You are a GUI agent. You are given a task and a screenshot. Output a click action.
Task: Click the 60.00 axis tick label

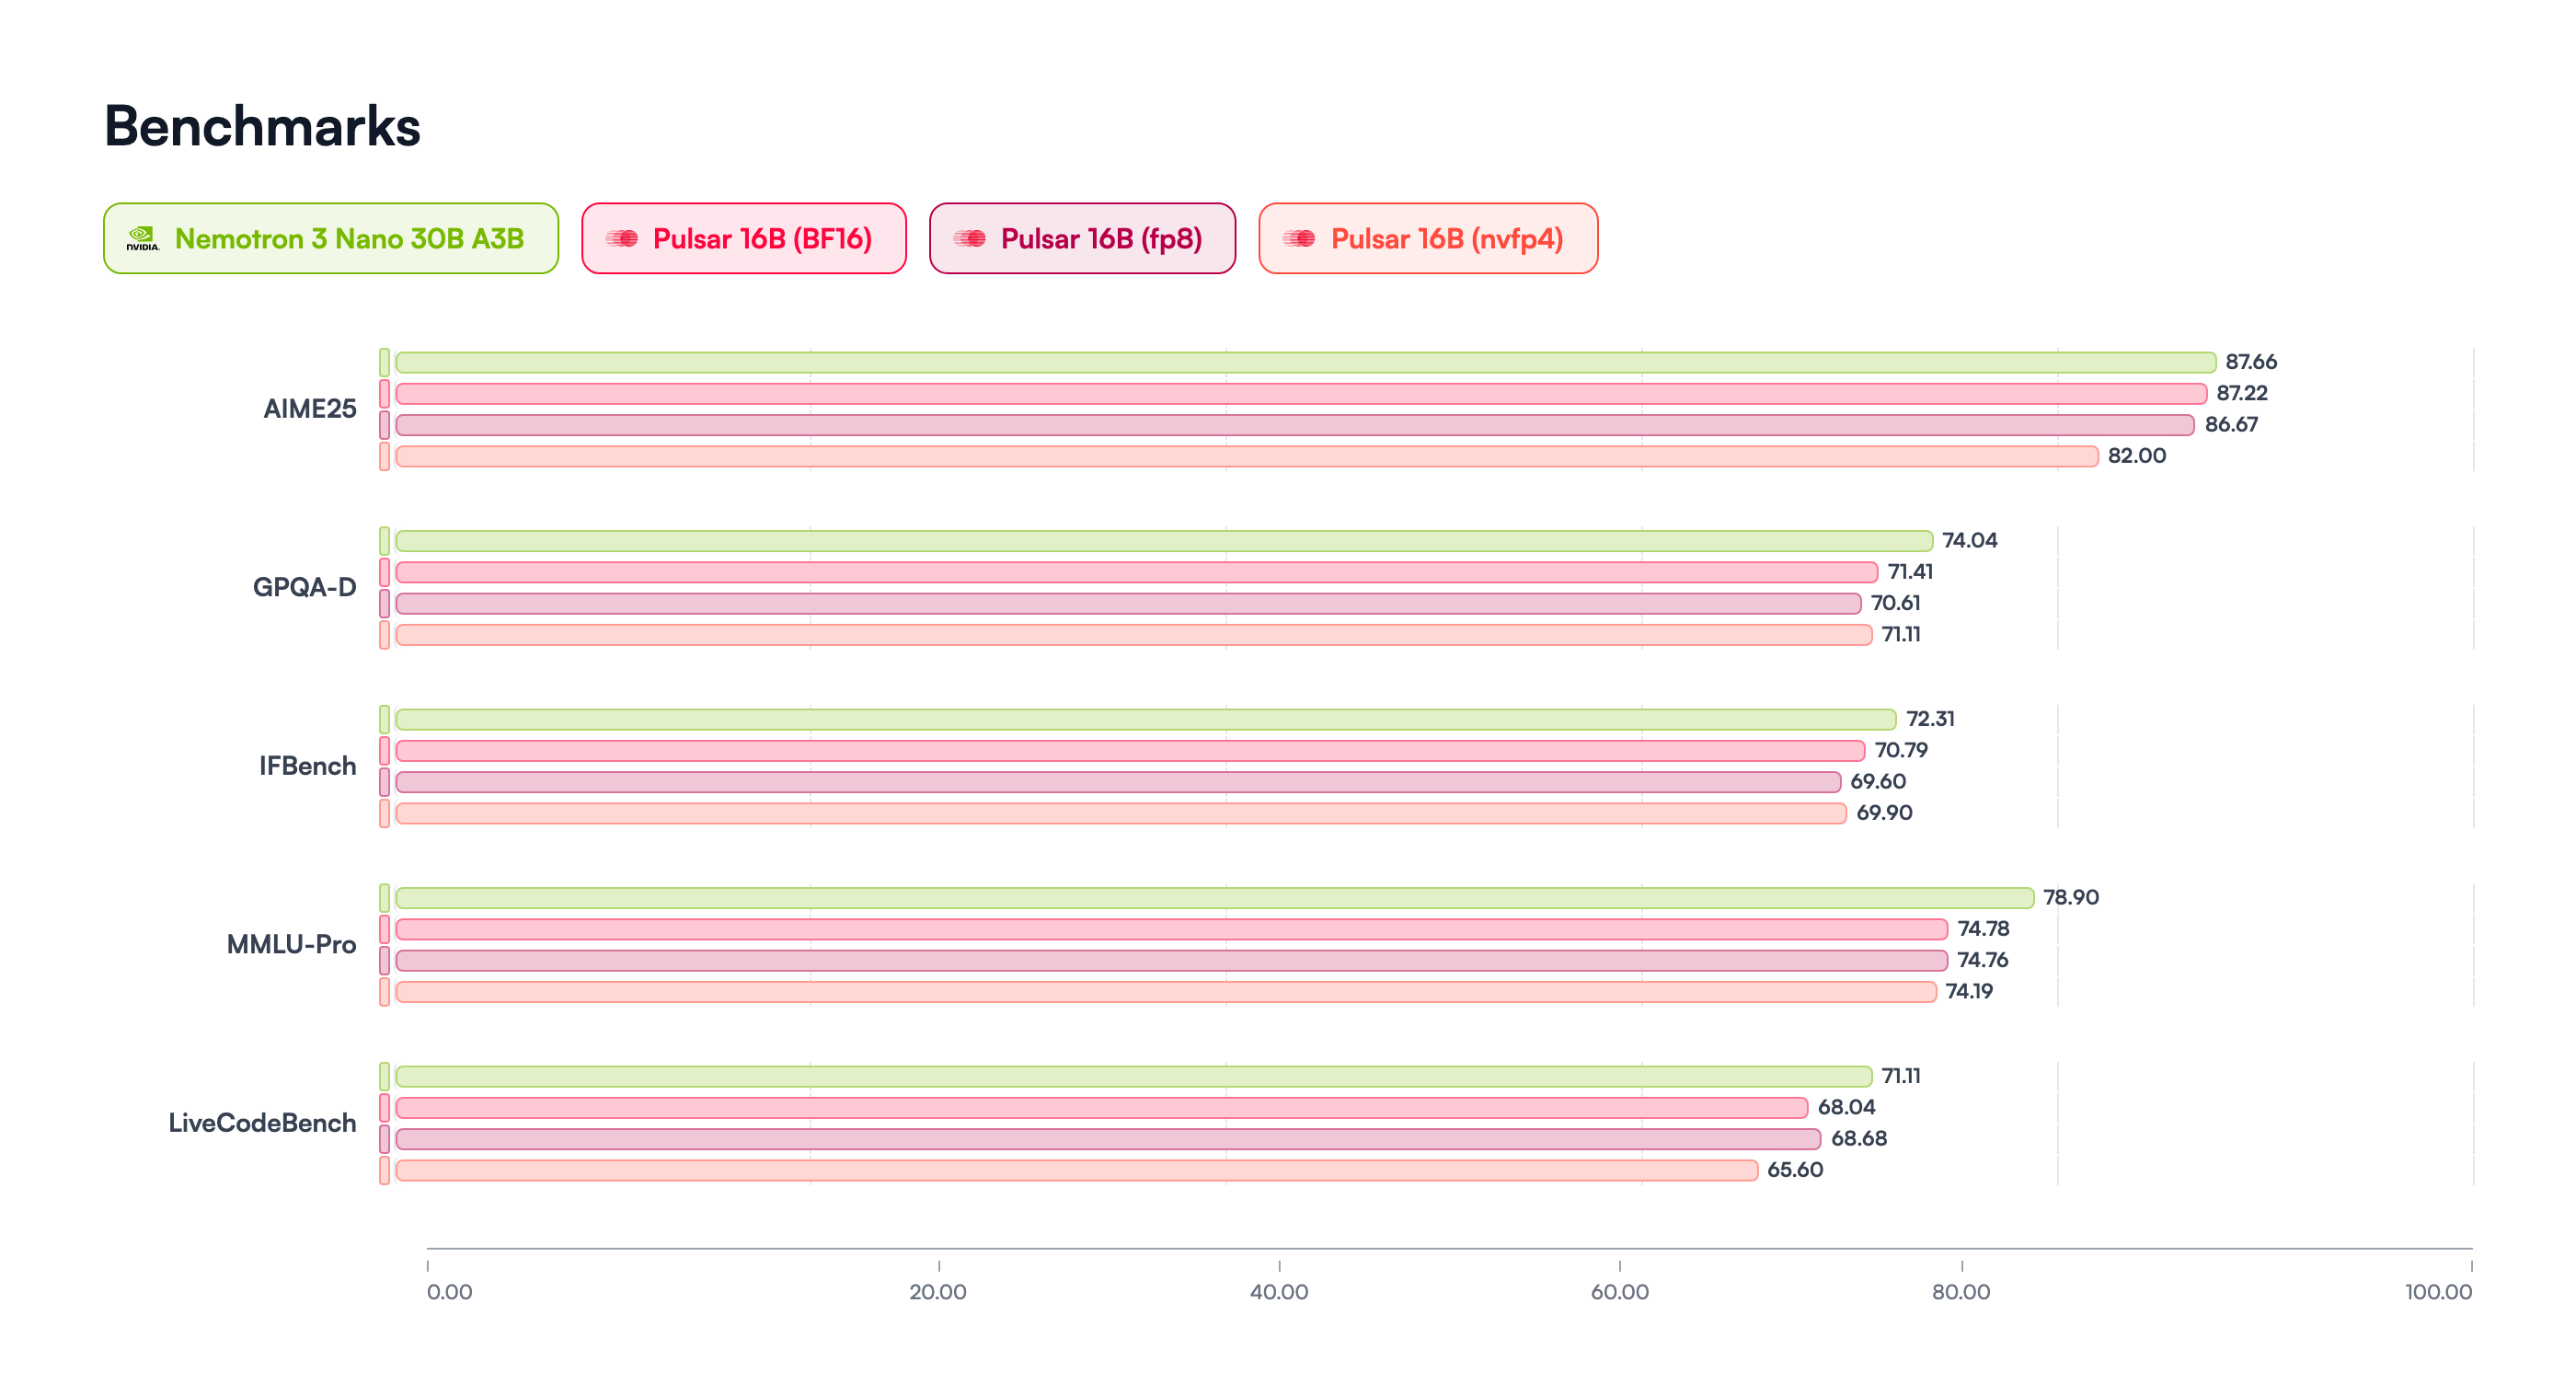coord(1620,1292)
